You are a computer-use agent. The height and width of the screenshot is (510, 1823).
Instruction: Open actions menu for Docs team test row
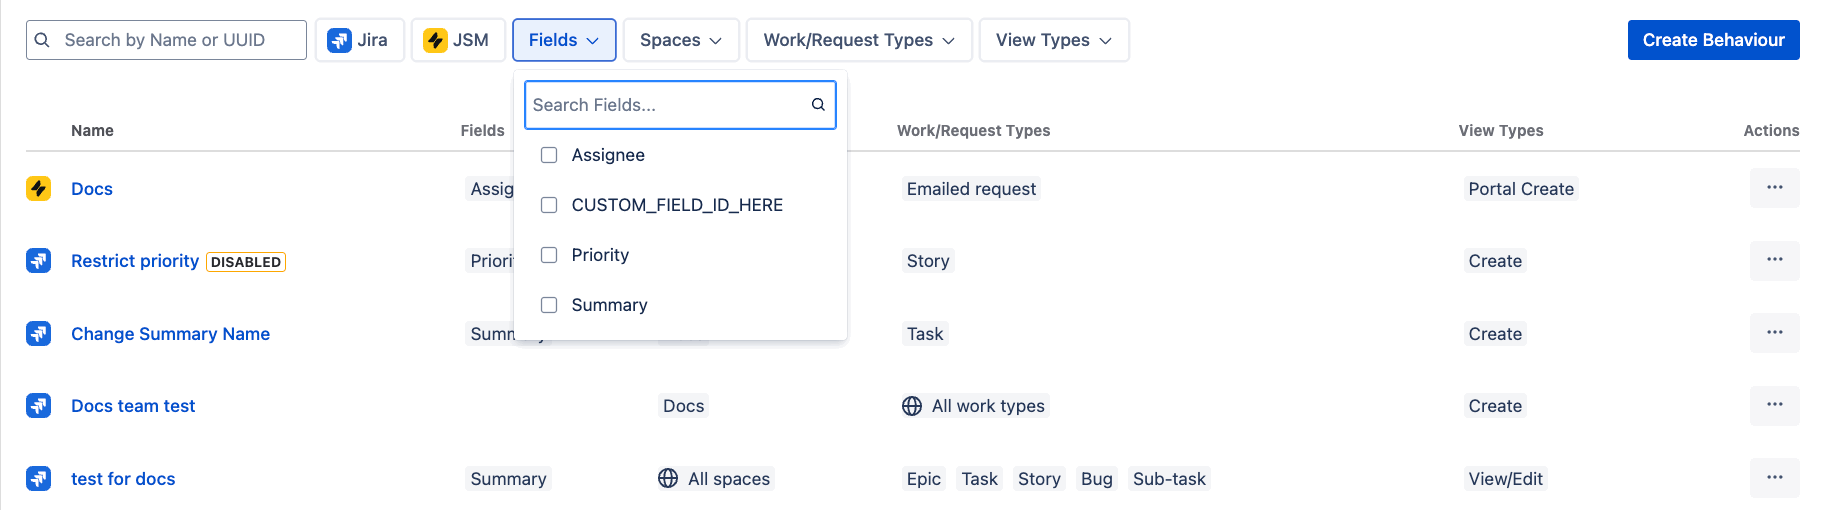[1774, 405]
